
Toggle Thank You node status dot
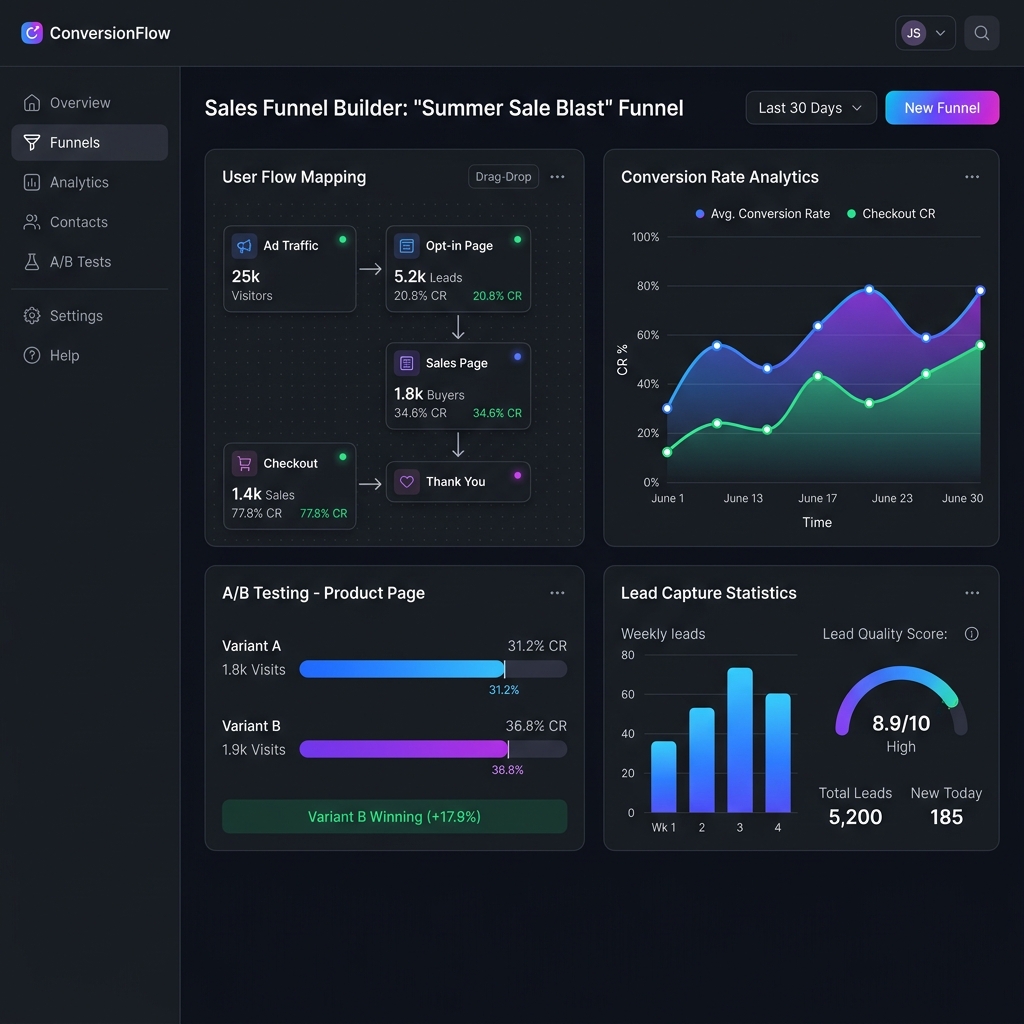517,475
